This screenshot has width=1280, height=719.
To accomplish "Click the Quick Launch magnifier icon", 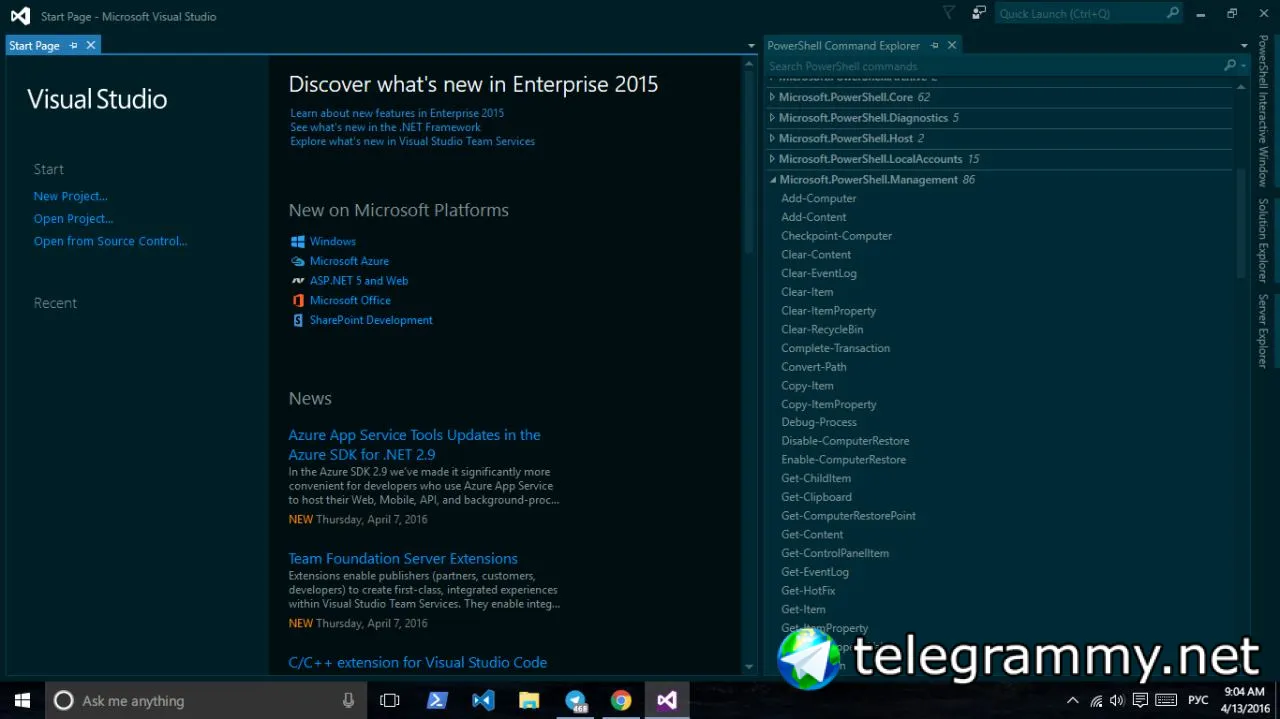I will pos(1173,13).
